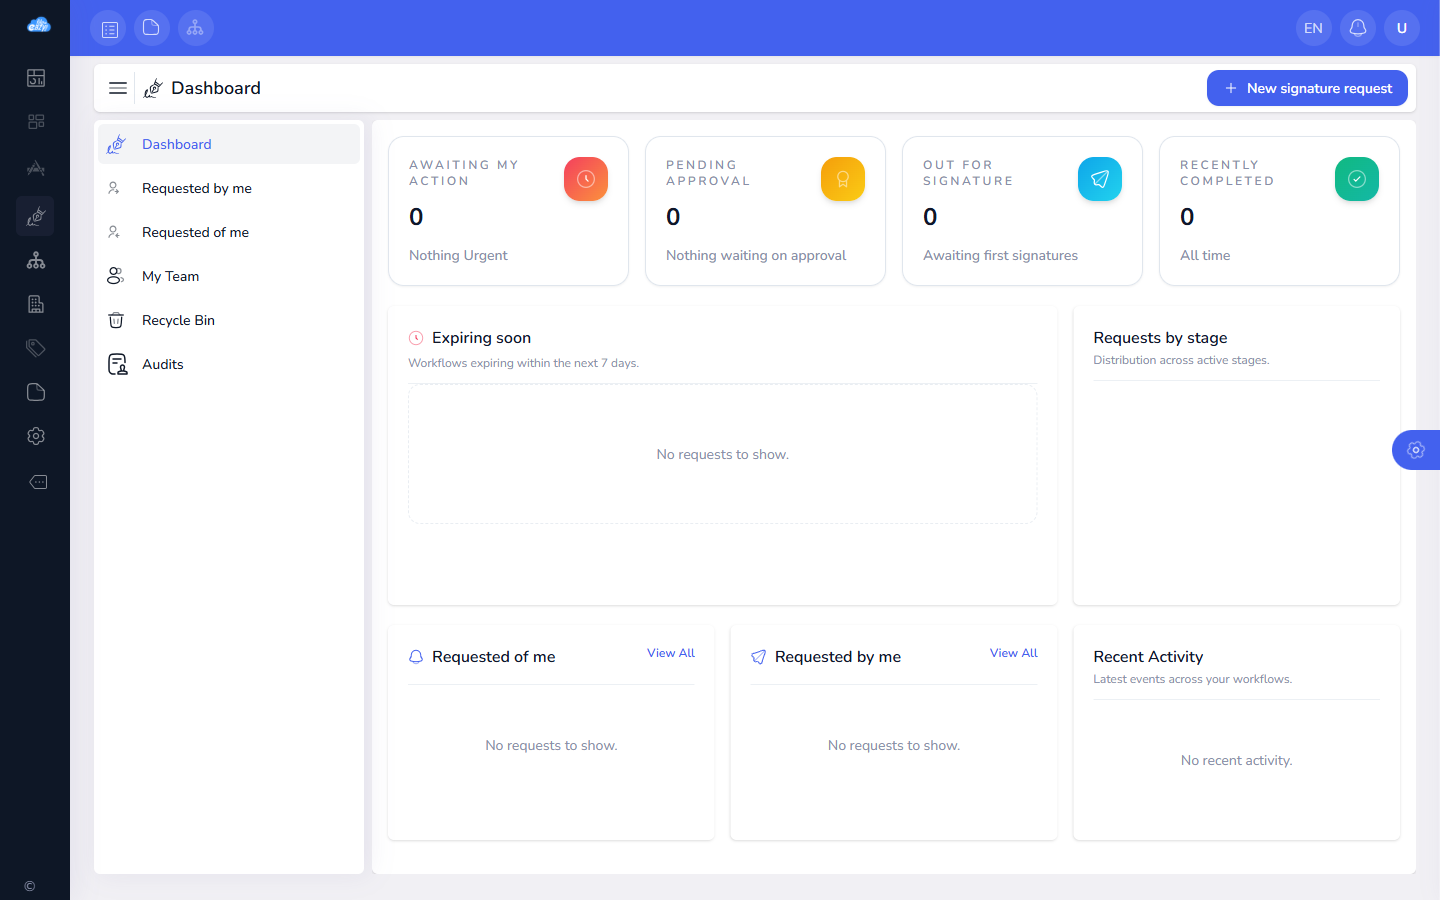
Task: Toggle the hamburger menu beside Dashboard
Action: (x=118, y=88)
